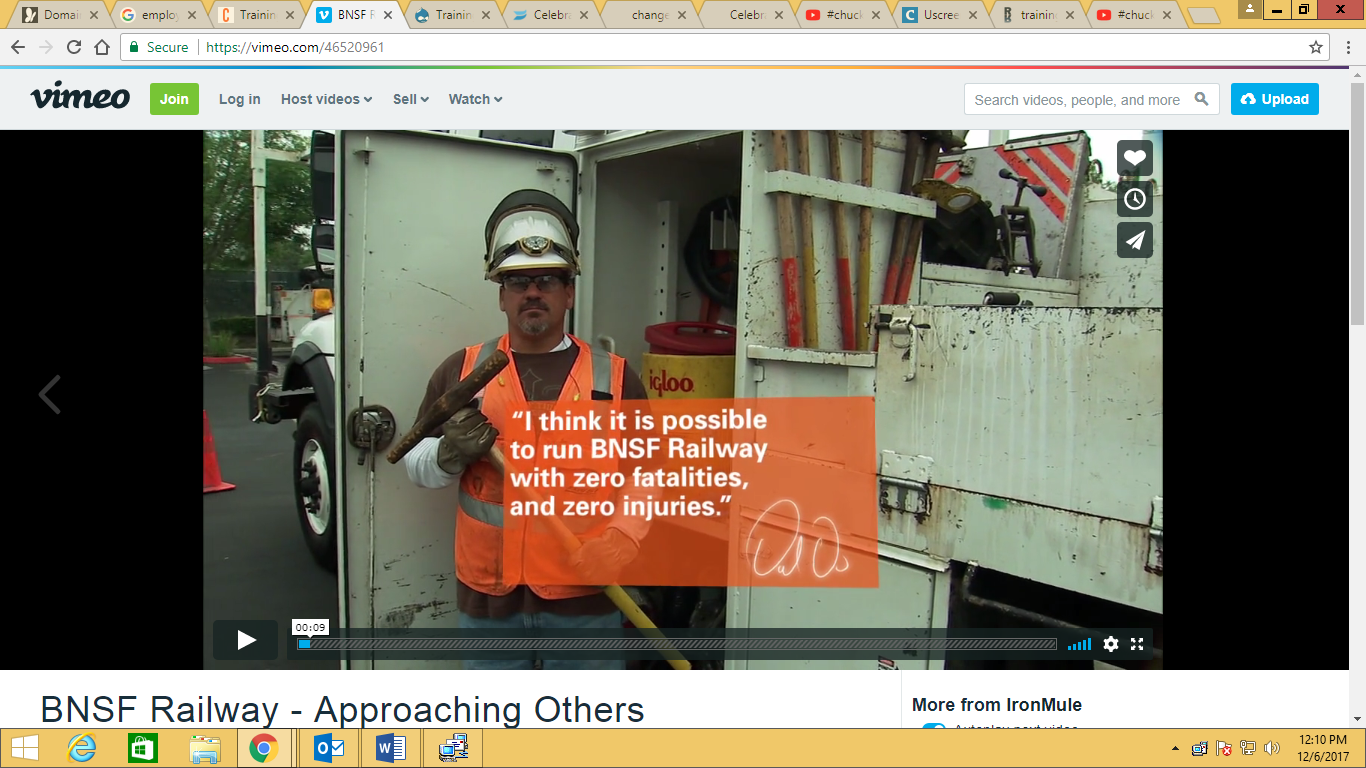Screen dimensions: 1366x768
Task: Seek along the video progress bar
Action: tap(677, 644)
